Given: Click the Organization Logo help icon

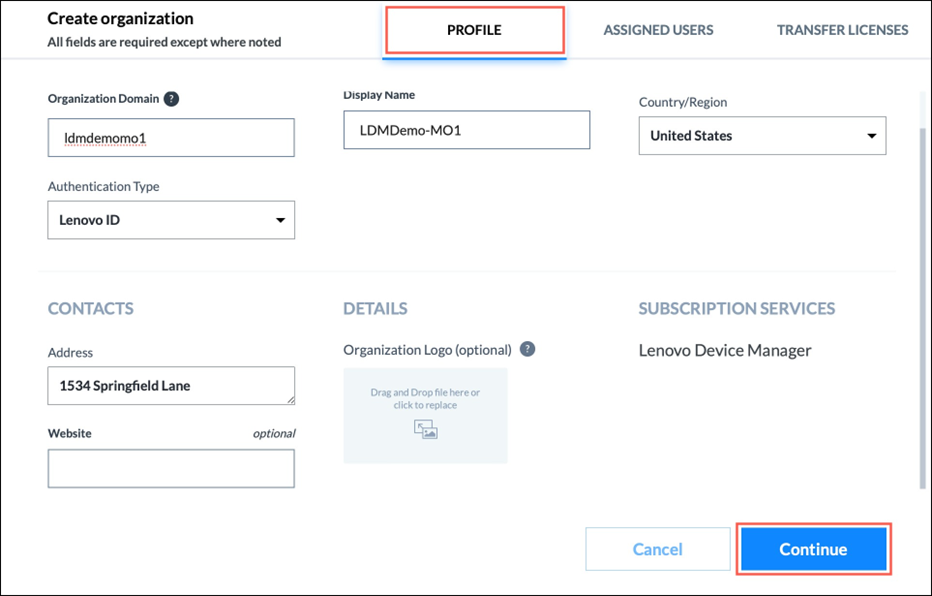Looking at the screenshot, I should (x=527, y=349).
